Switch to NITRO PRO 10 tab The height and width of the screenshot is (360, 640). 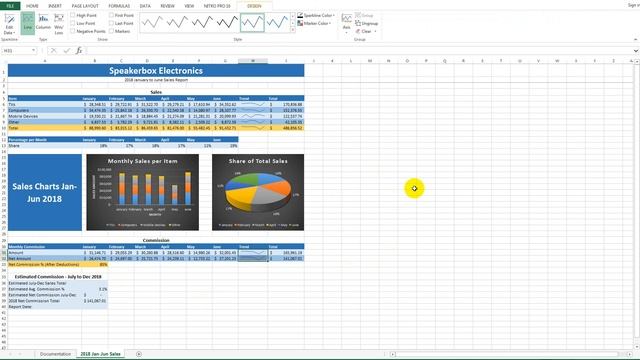217,6
